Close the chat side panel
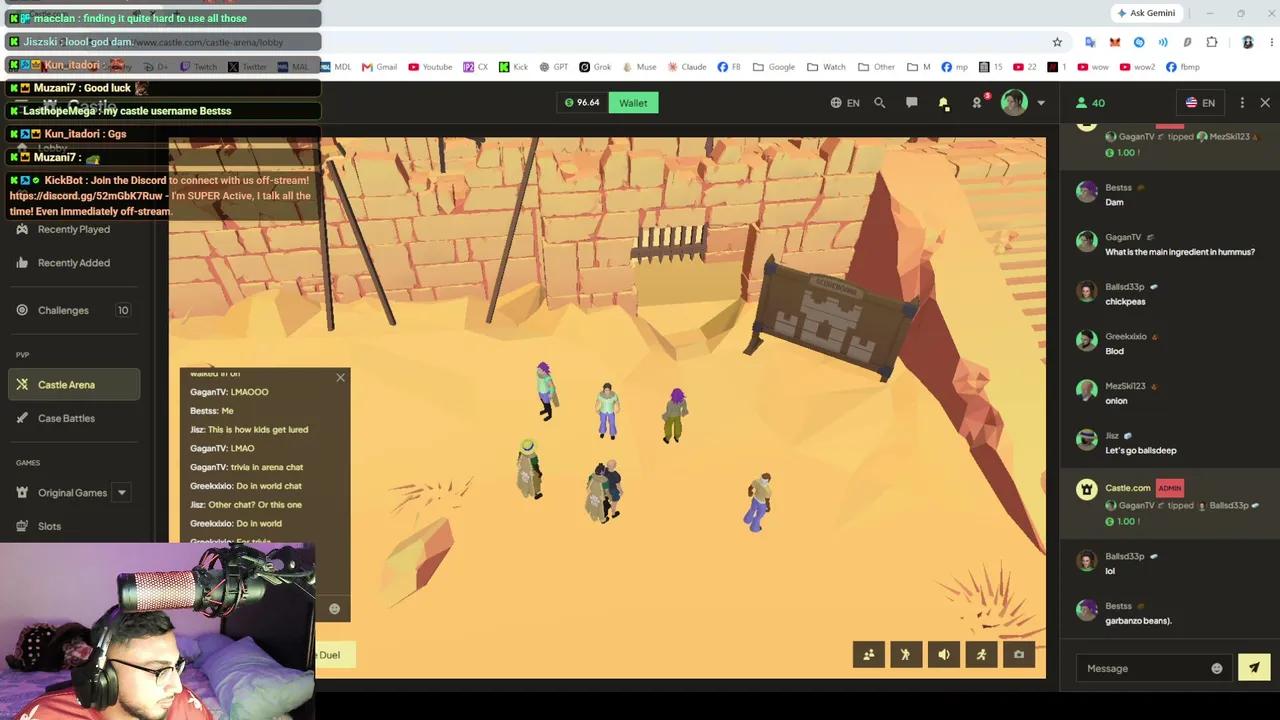This screenshot has height=720, width=1280. pos(1265,103)
